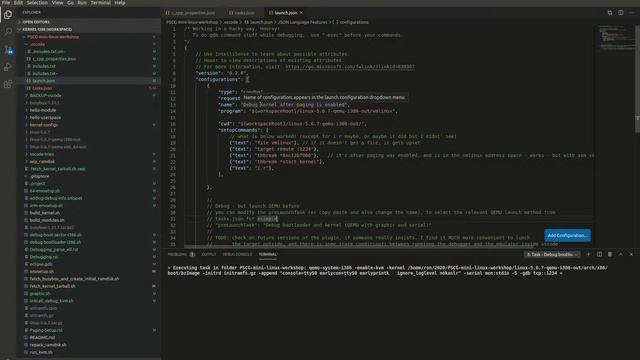
Task: Open the editor more actions menu
Action: 631,13
